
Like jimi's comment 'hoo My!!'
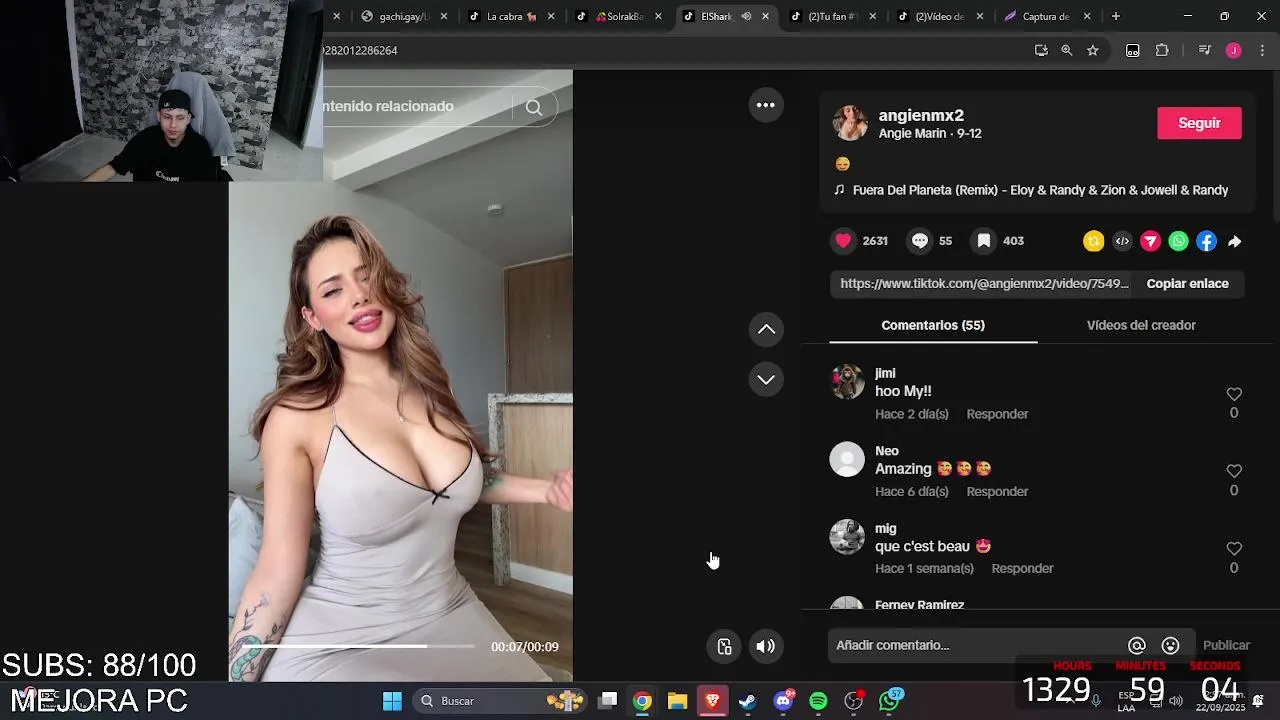pyautogui.click(x=1234, y=394)
